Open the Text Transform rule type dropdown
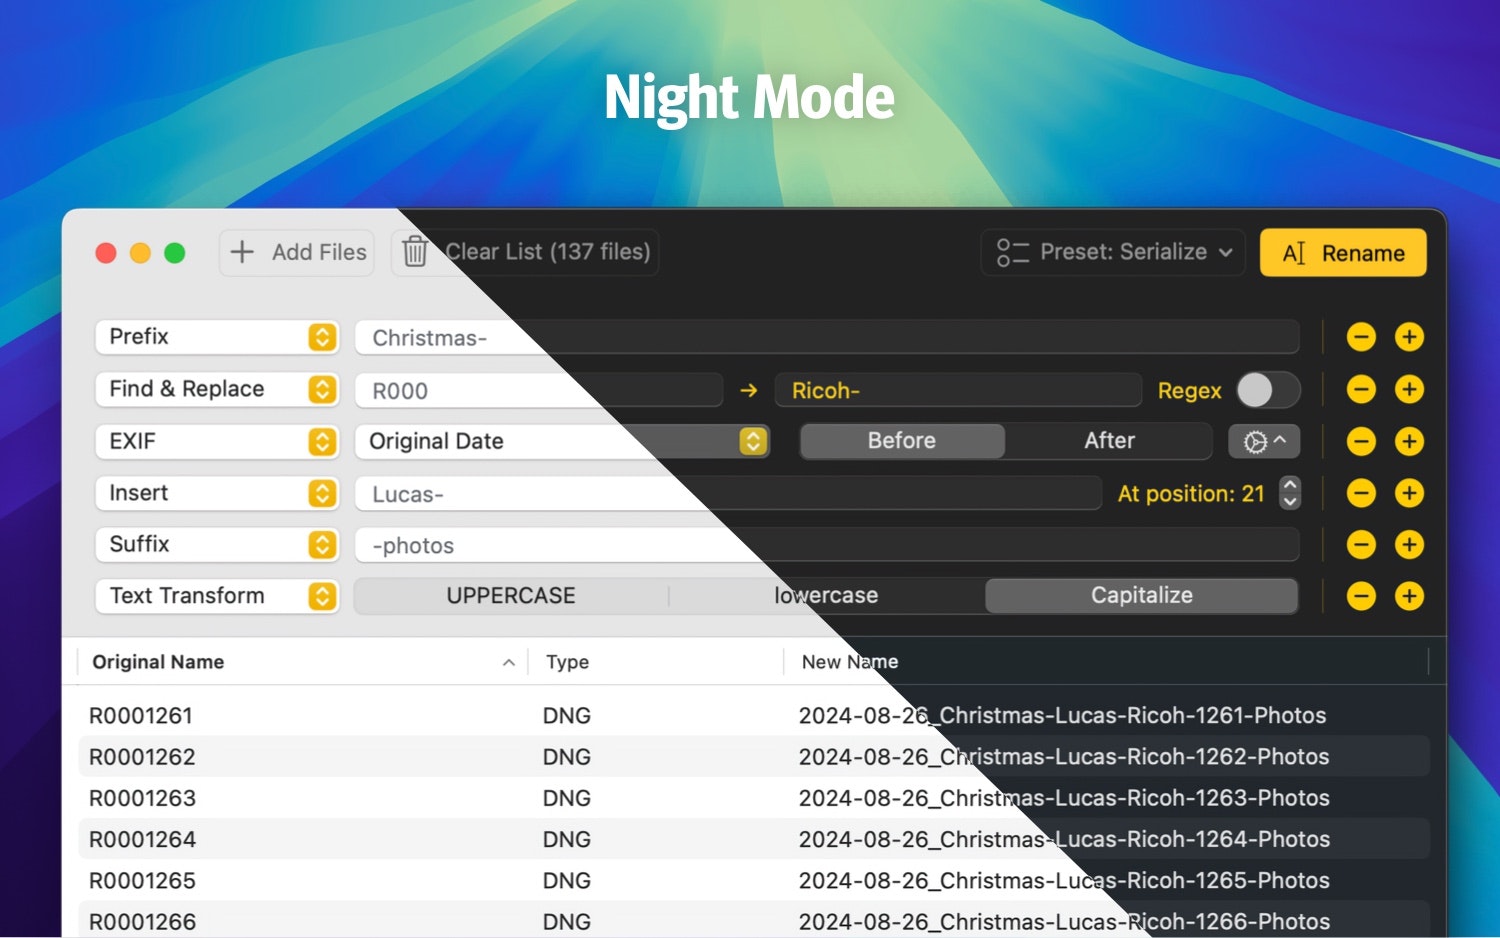Viewport: 1500px width, 938px height. (217, 596)
